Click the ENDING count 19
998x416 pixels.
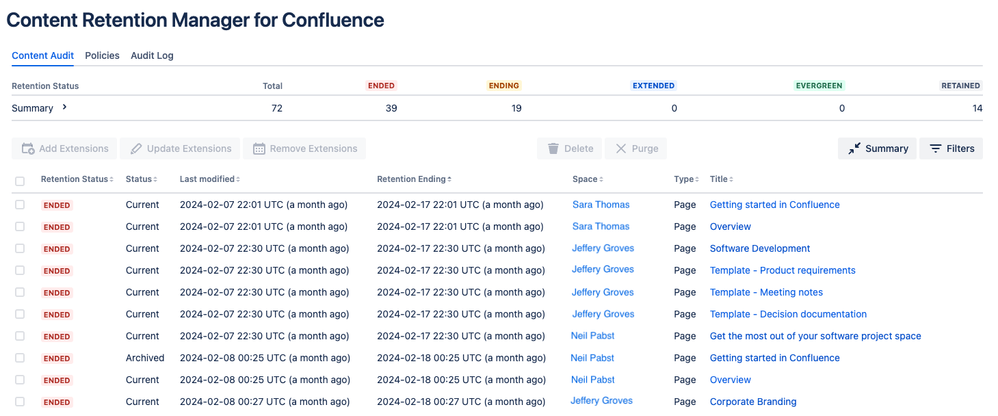516,109
